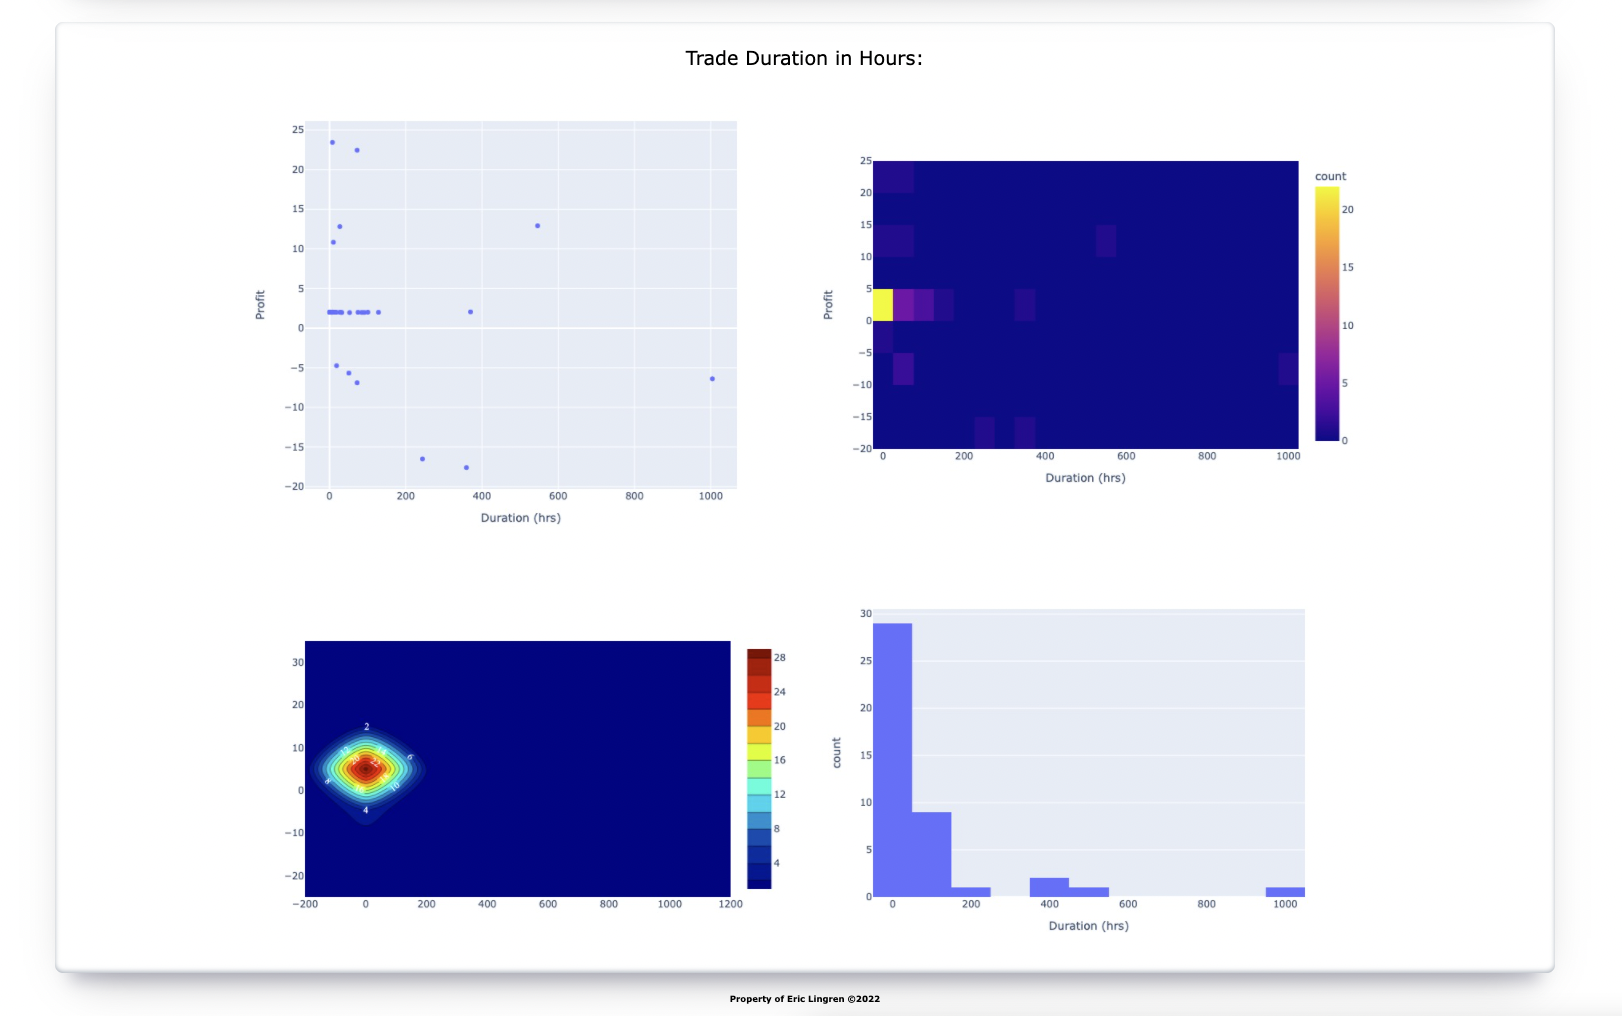1622x1016 pixels.
Task: Click the Duration (hrs) label under the histogram
Action: point(1087,925)
